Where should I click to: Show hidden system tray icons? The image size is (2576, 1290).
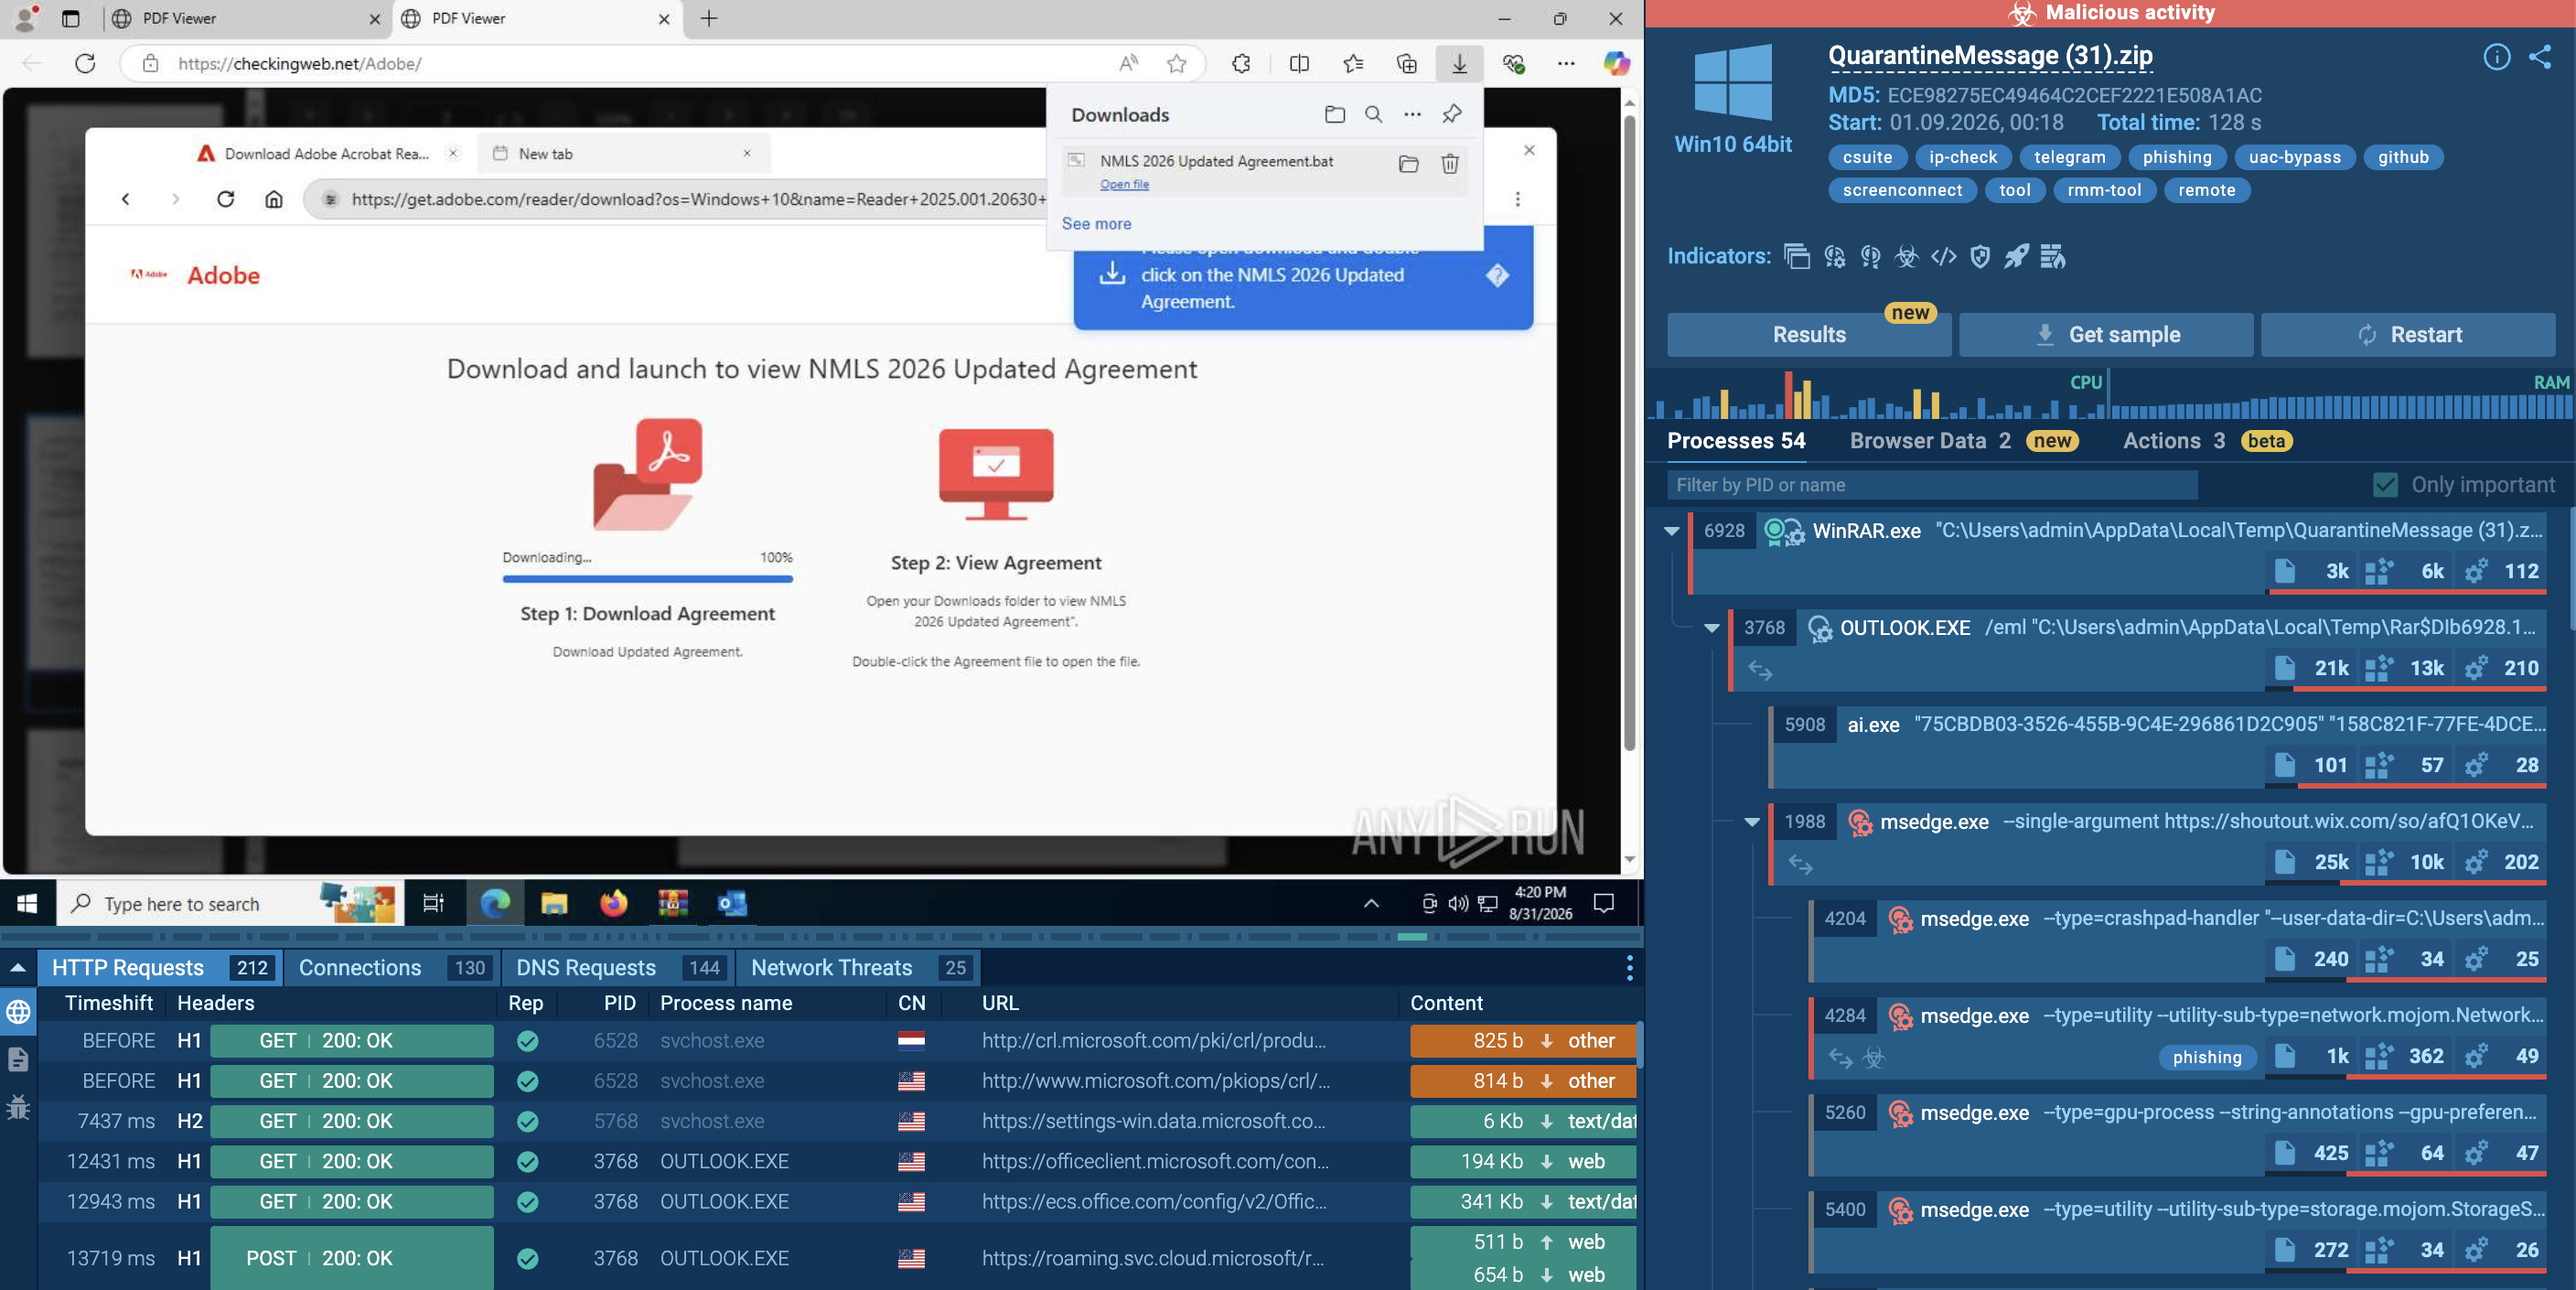[x=1371, y=903]
